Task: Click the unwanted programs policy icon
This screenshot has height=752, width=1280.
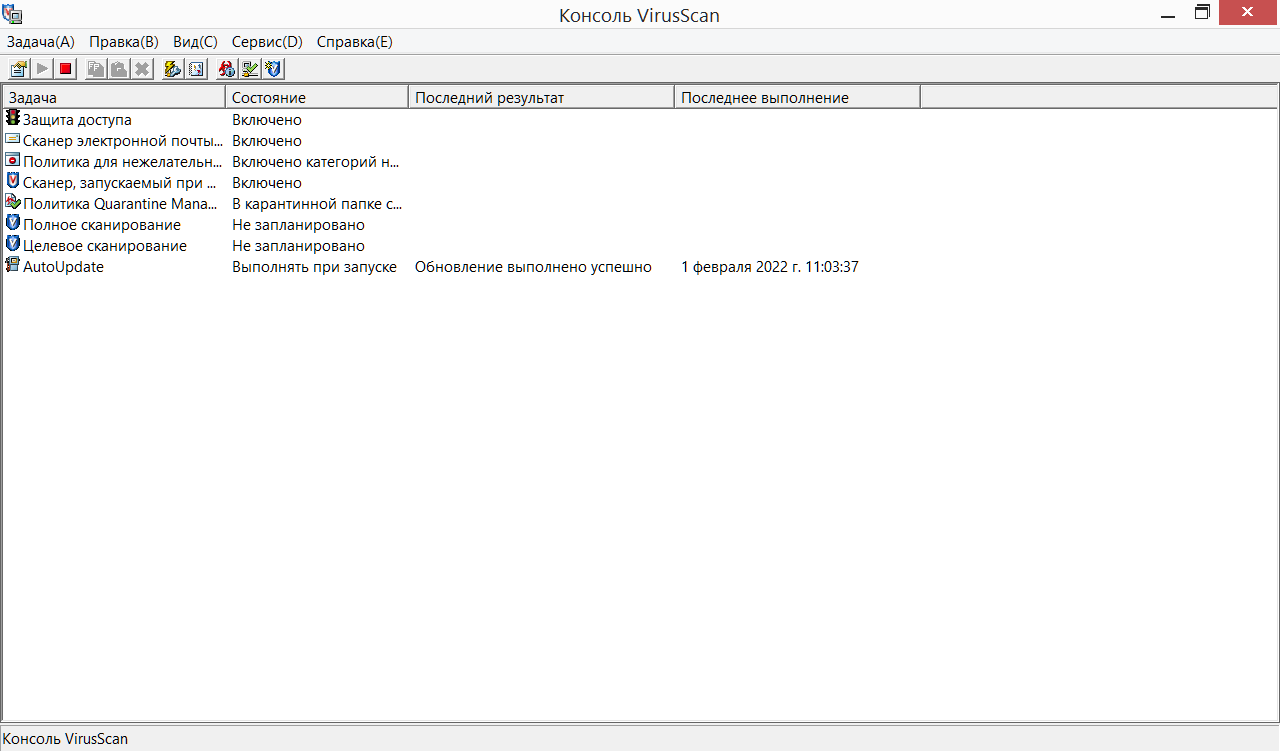Action: (x=13, y=161)
